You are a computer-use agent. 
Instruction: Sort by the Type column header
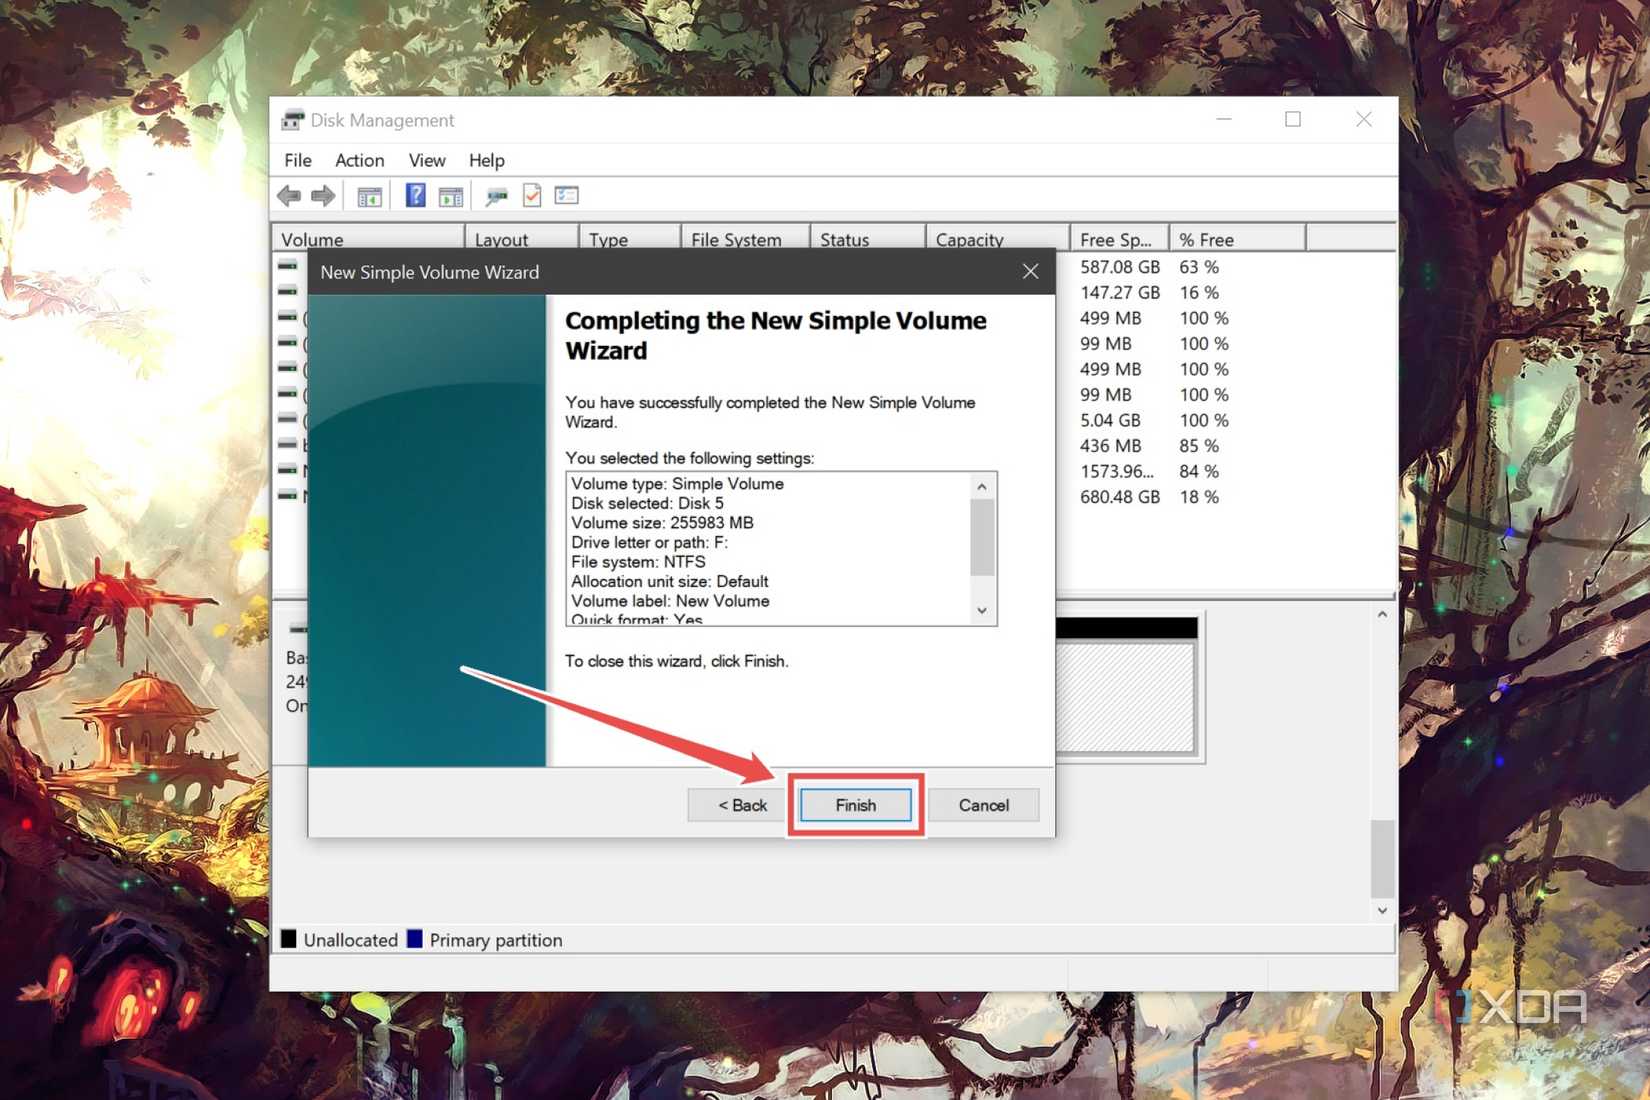click(630, 239)
